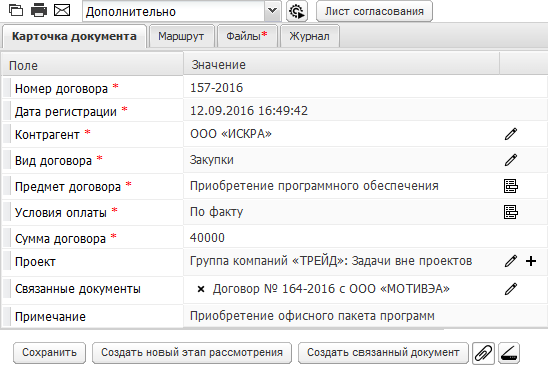This screenshot has height=376, width=548.
Task: Click the contract sum 40000
Action: tap(207, 238)
